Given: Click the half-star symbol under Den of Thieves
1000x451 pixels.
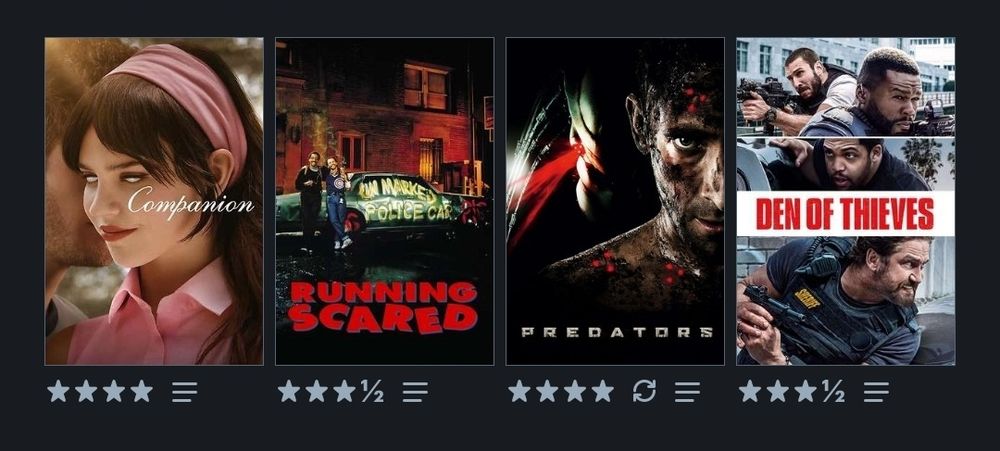Looking at the screenshot, I should click(834, 391).
